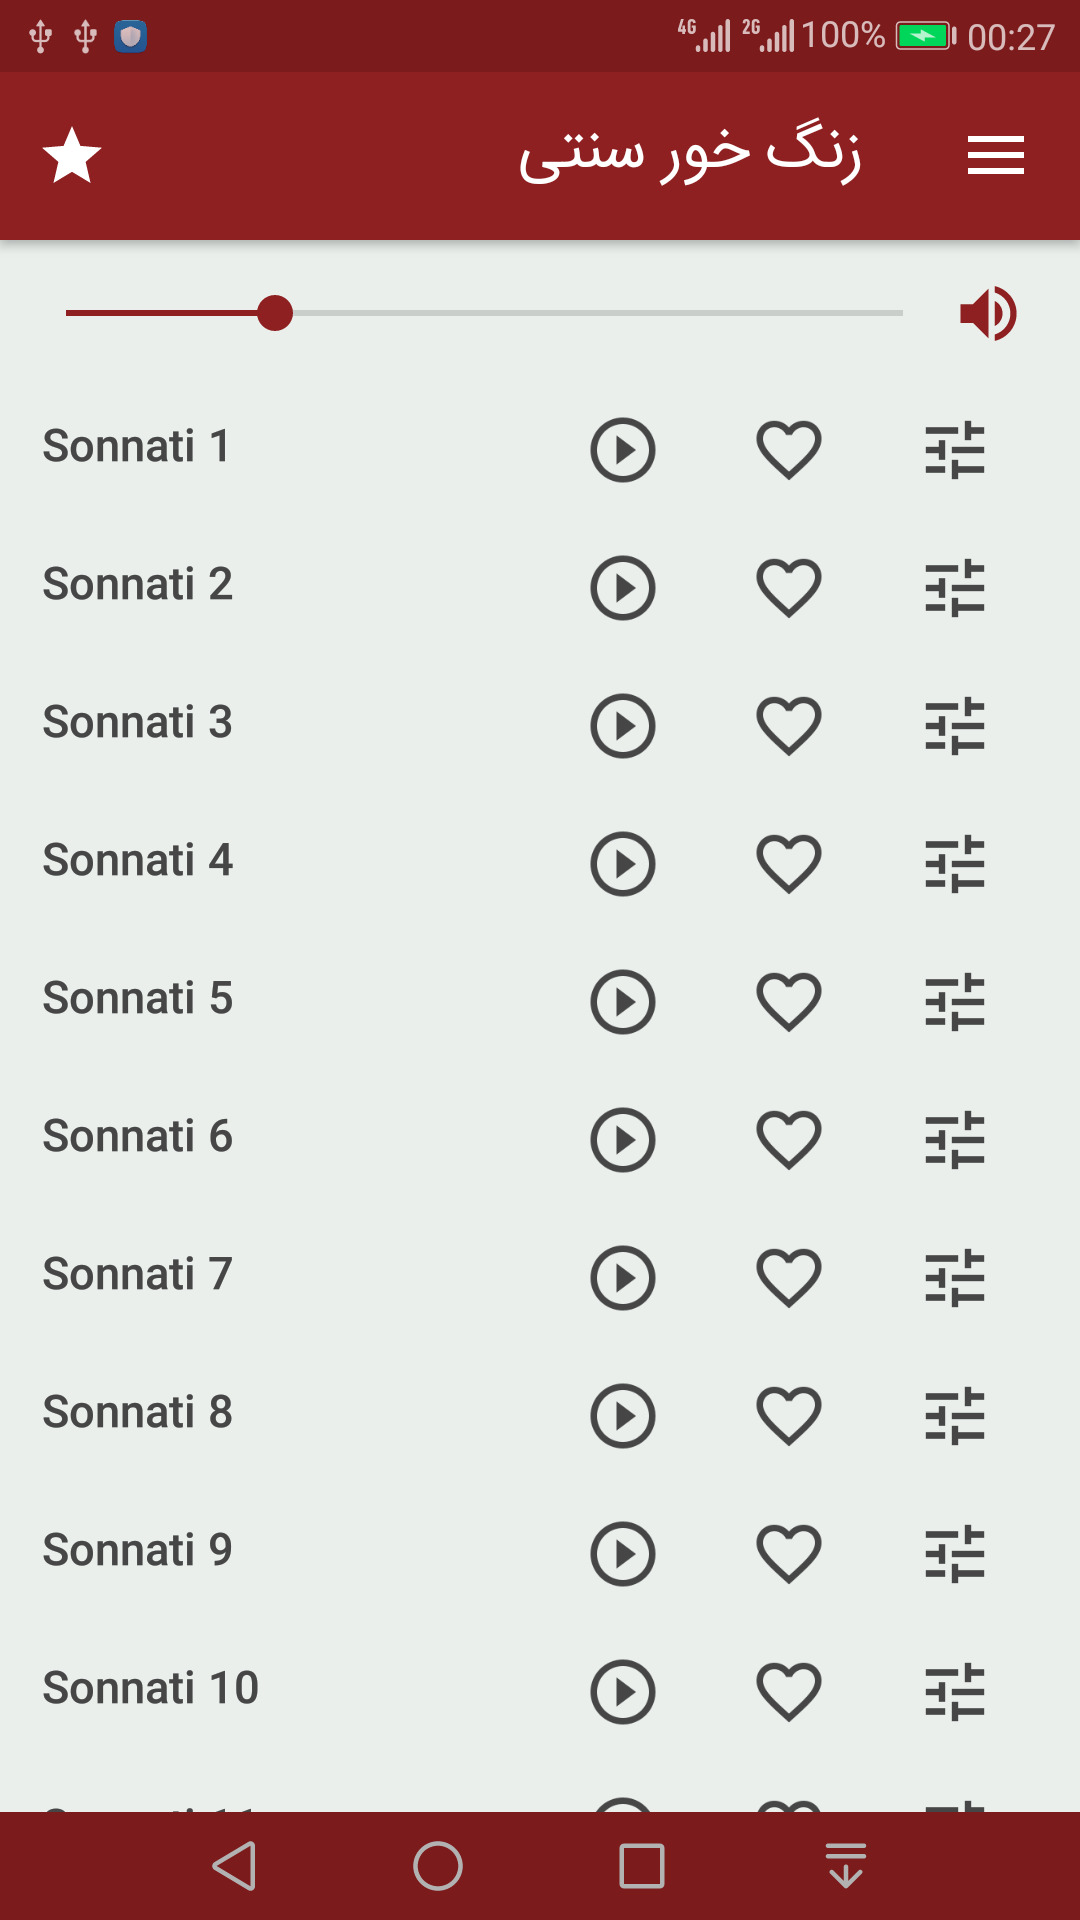Viewport: 1080px width, 1920px height.
Task: Set volume at the slider track middle
Action: pyautogui.click(x=484, y=313)
